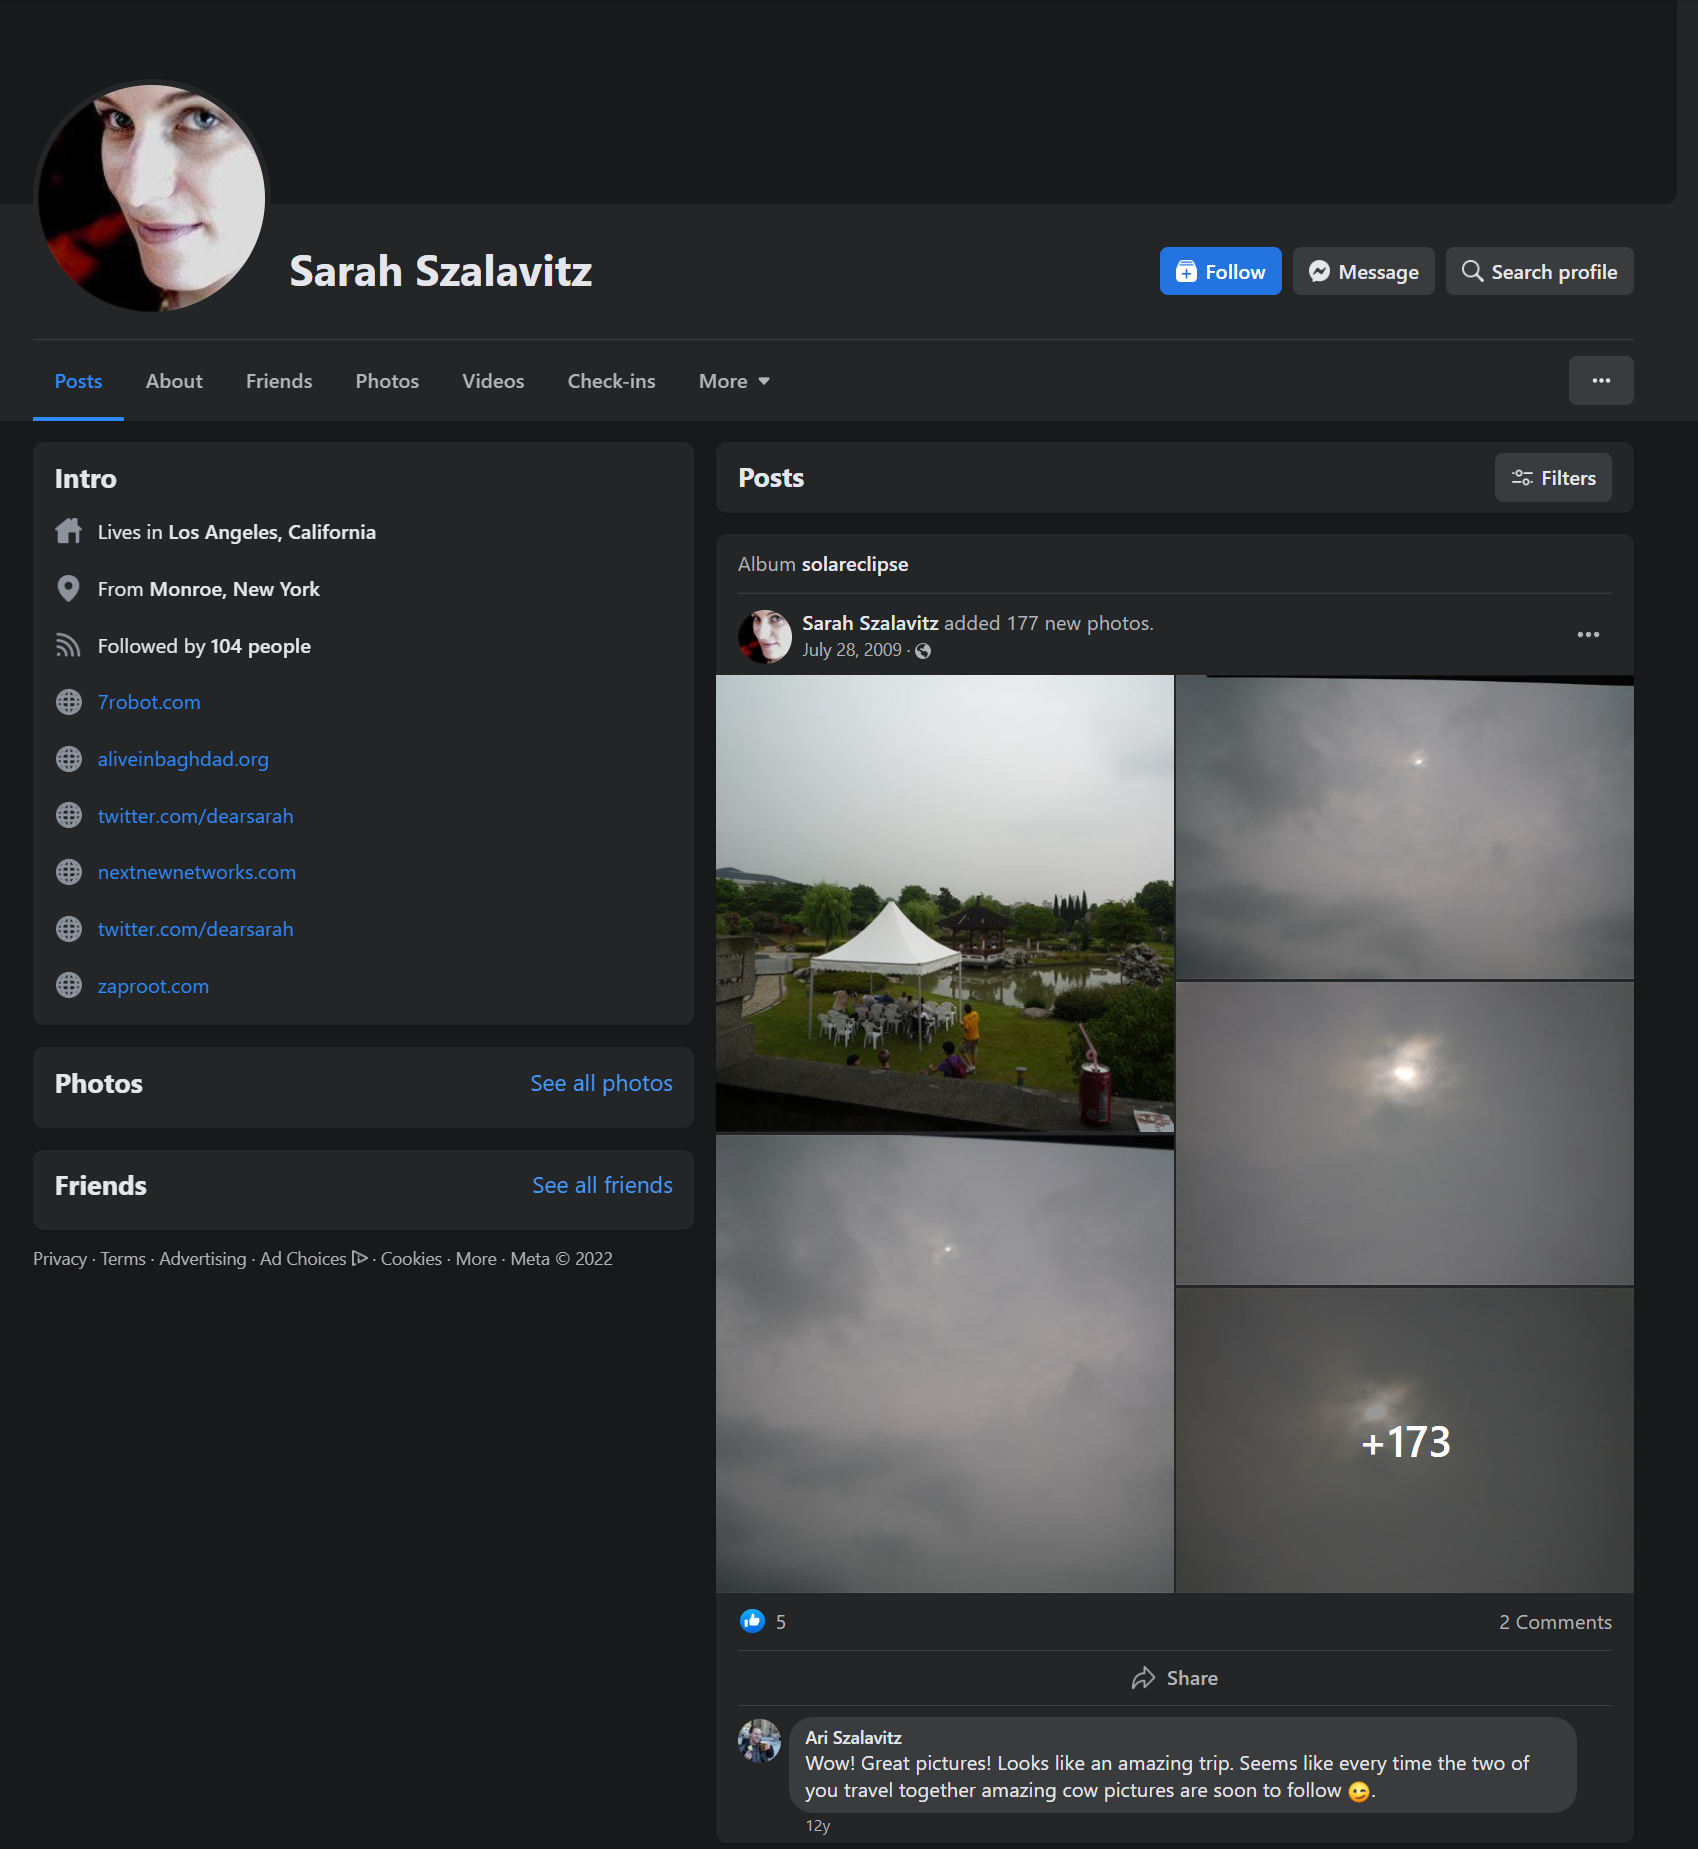This screenshot has width=1698, height=1849.
Task: Click the Messenger icon in Message button
Action: click(1319, 271)
